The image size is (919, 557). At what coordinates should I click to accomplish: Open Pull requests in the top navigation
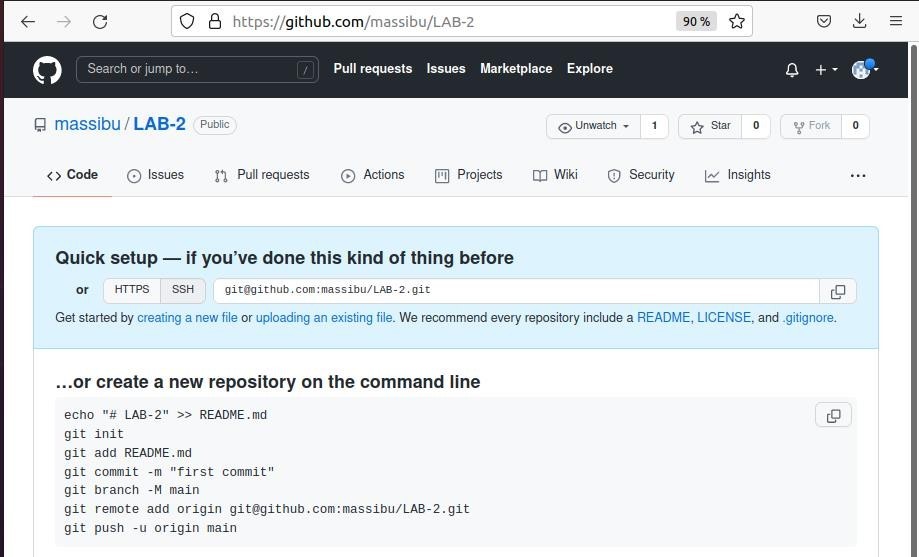tap(373, 69)
